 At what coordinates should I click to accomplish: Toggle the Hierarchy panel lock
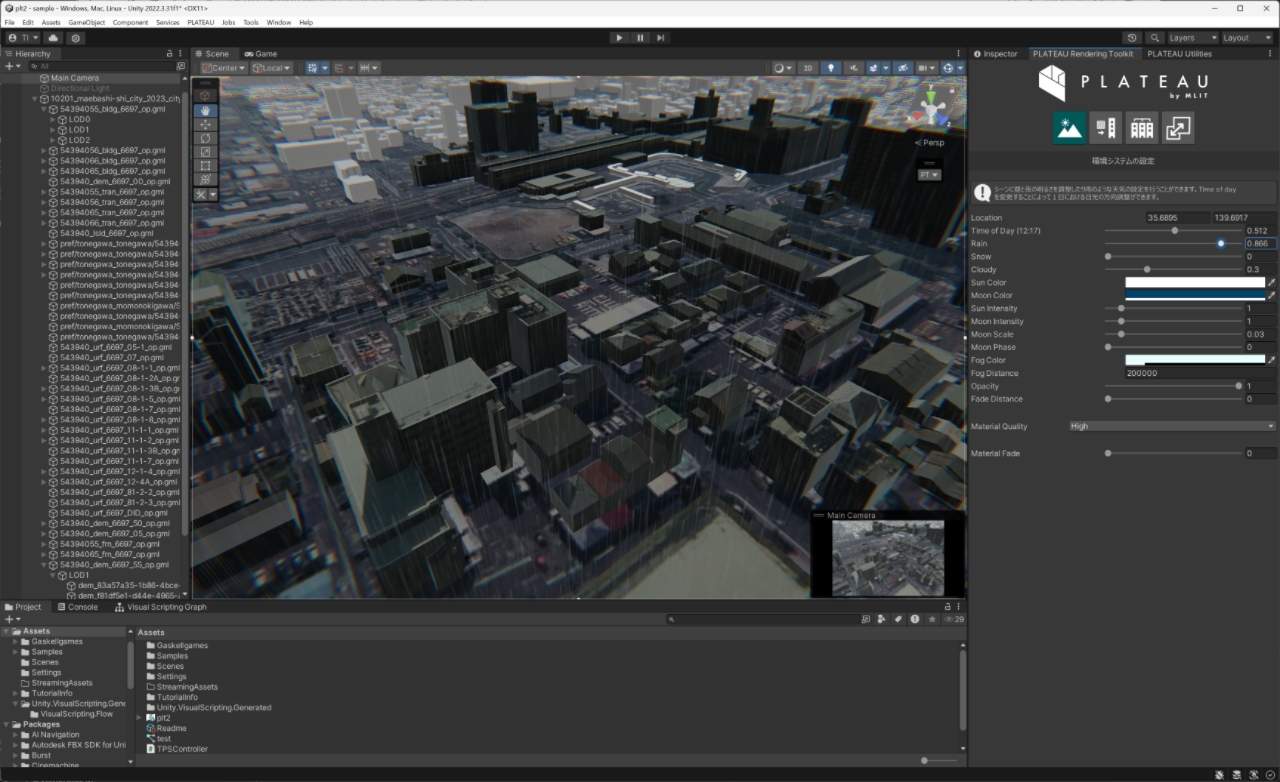click(x=169, y=54)
